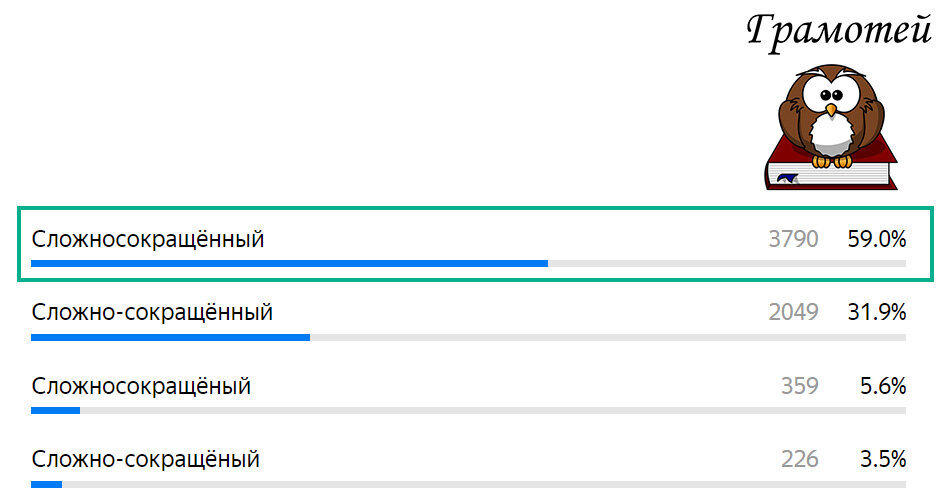The width and height of the screenshot is (950, 501).
Task: Click the owl's eyes
Action: tap(831, 95)
